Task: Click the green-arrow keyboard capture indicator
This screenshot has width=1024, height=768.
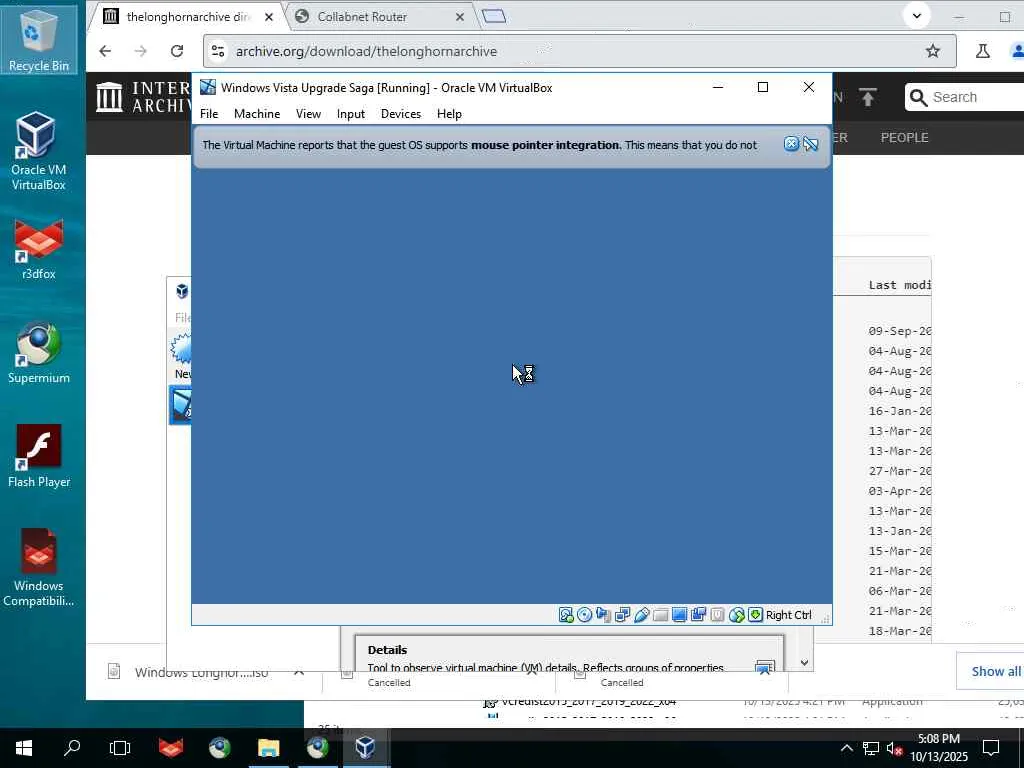Action: 755,615
